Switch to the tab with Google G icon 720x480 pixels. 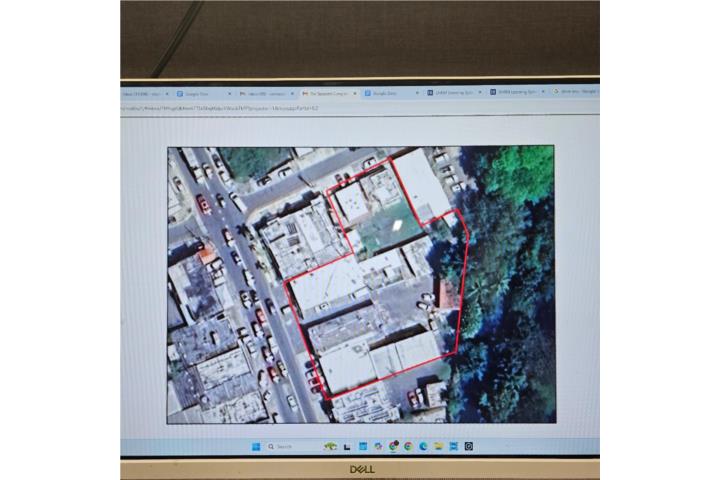pos(576,92)
